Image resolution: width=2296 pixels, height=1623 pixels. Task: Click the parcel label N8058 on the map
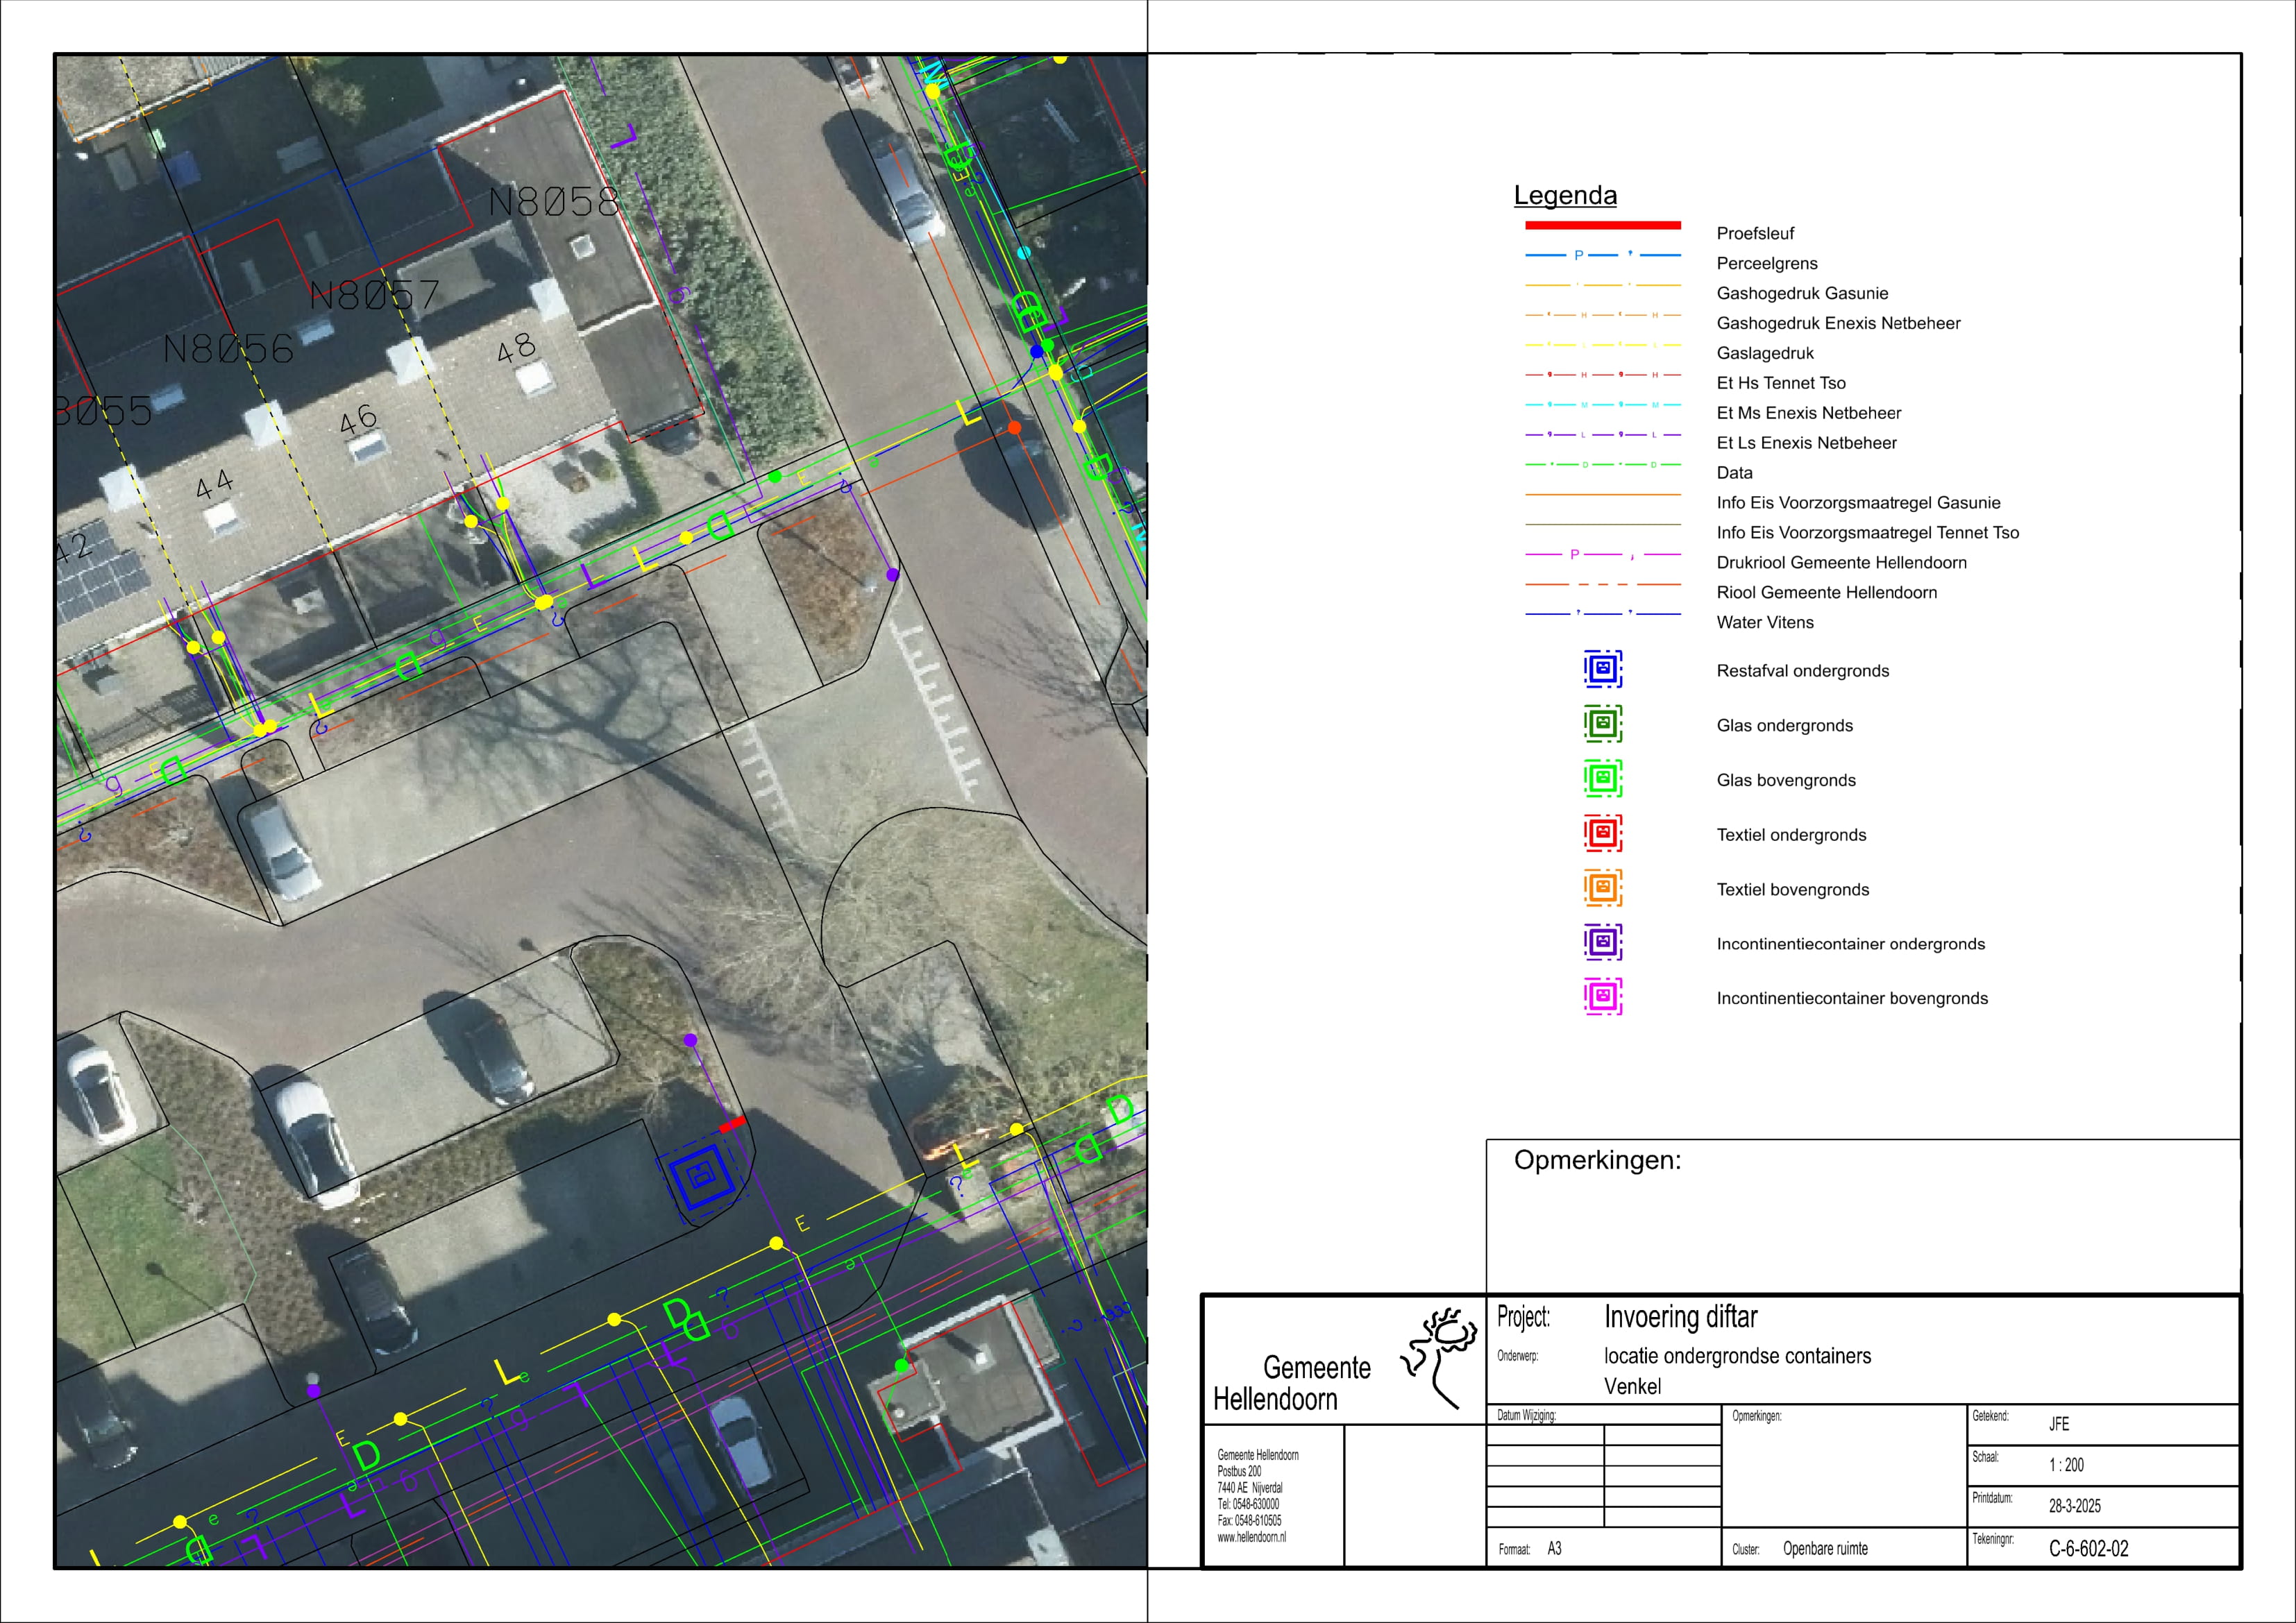554,203
